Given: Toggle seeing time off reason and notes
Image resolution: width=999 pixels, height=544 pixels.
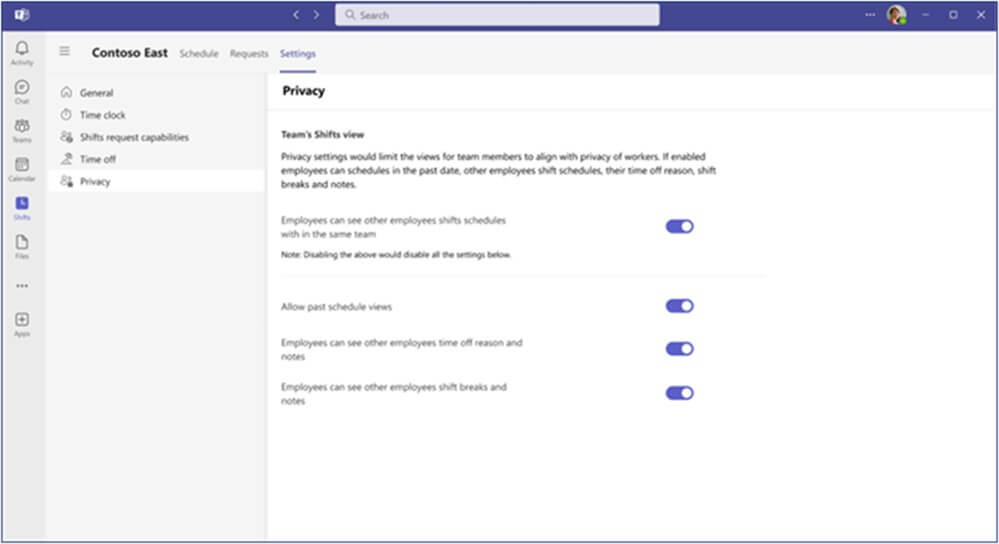Looking at the screenshot, I should 679,349.
